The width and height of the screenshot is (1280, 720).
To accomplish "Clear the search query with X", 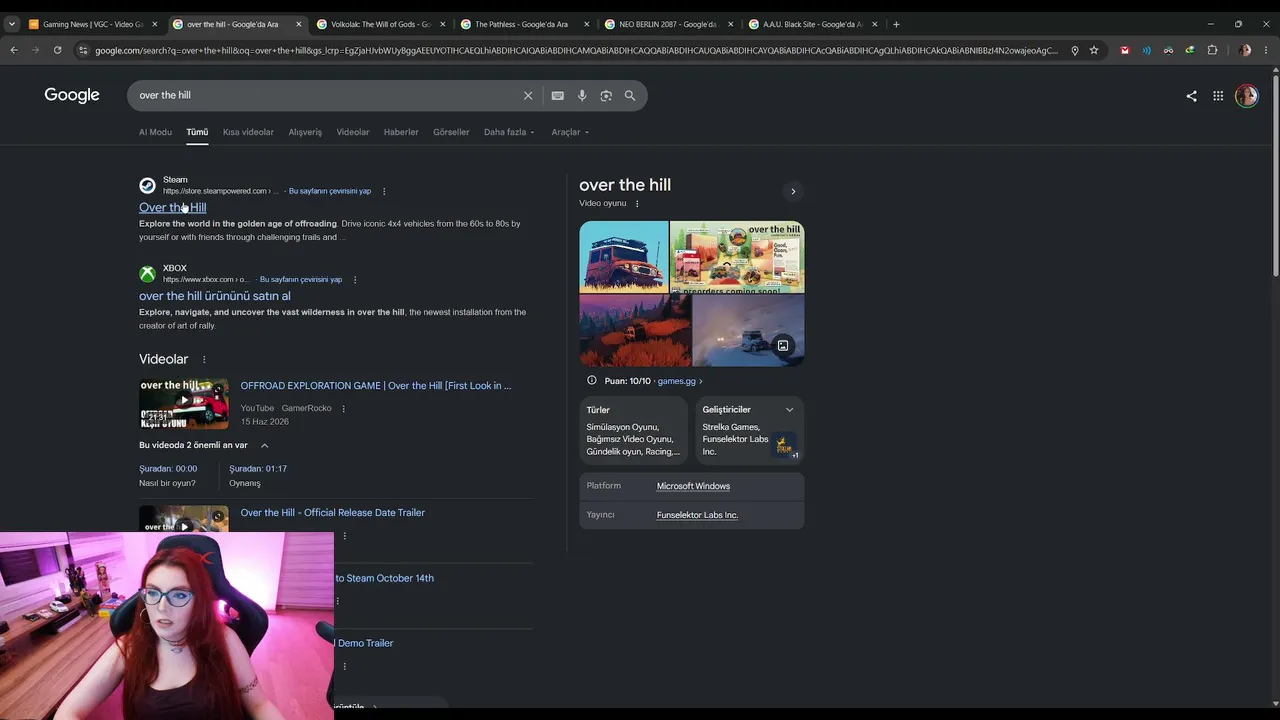I will tap(528, 95).
